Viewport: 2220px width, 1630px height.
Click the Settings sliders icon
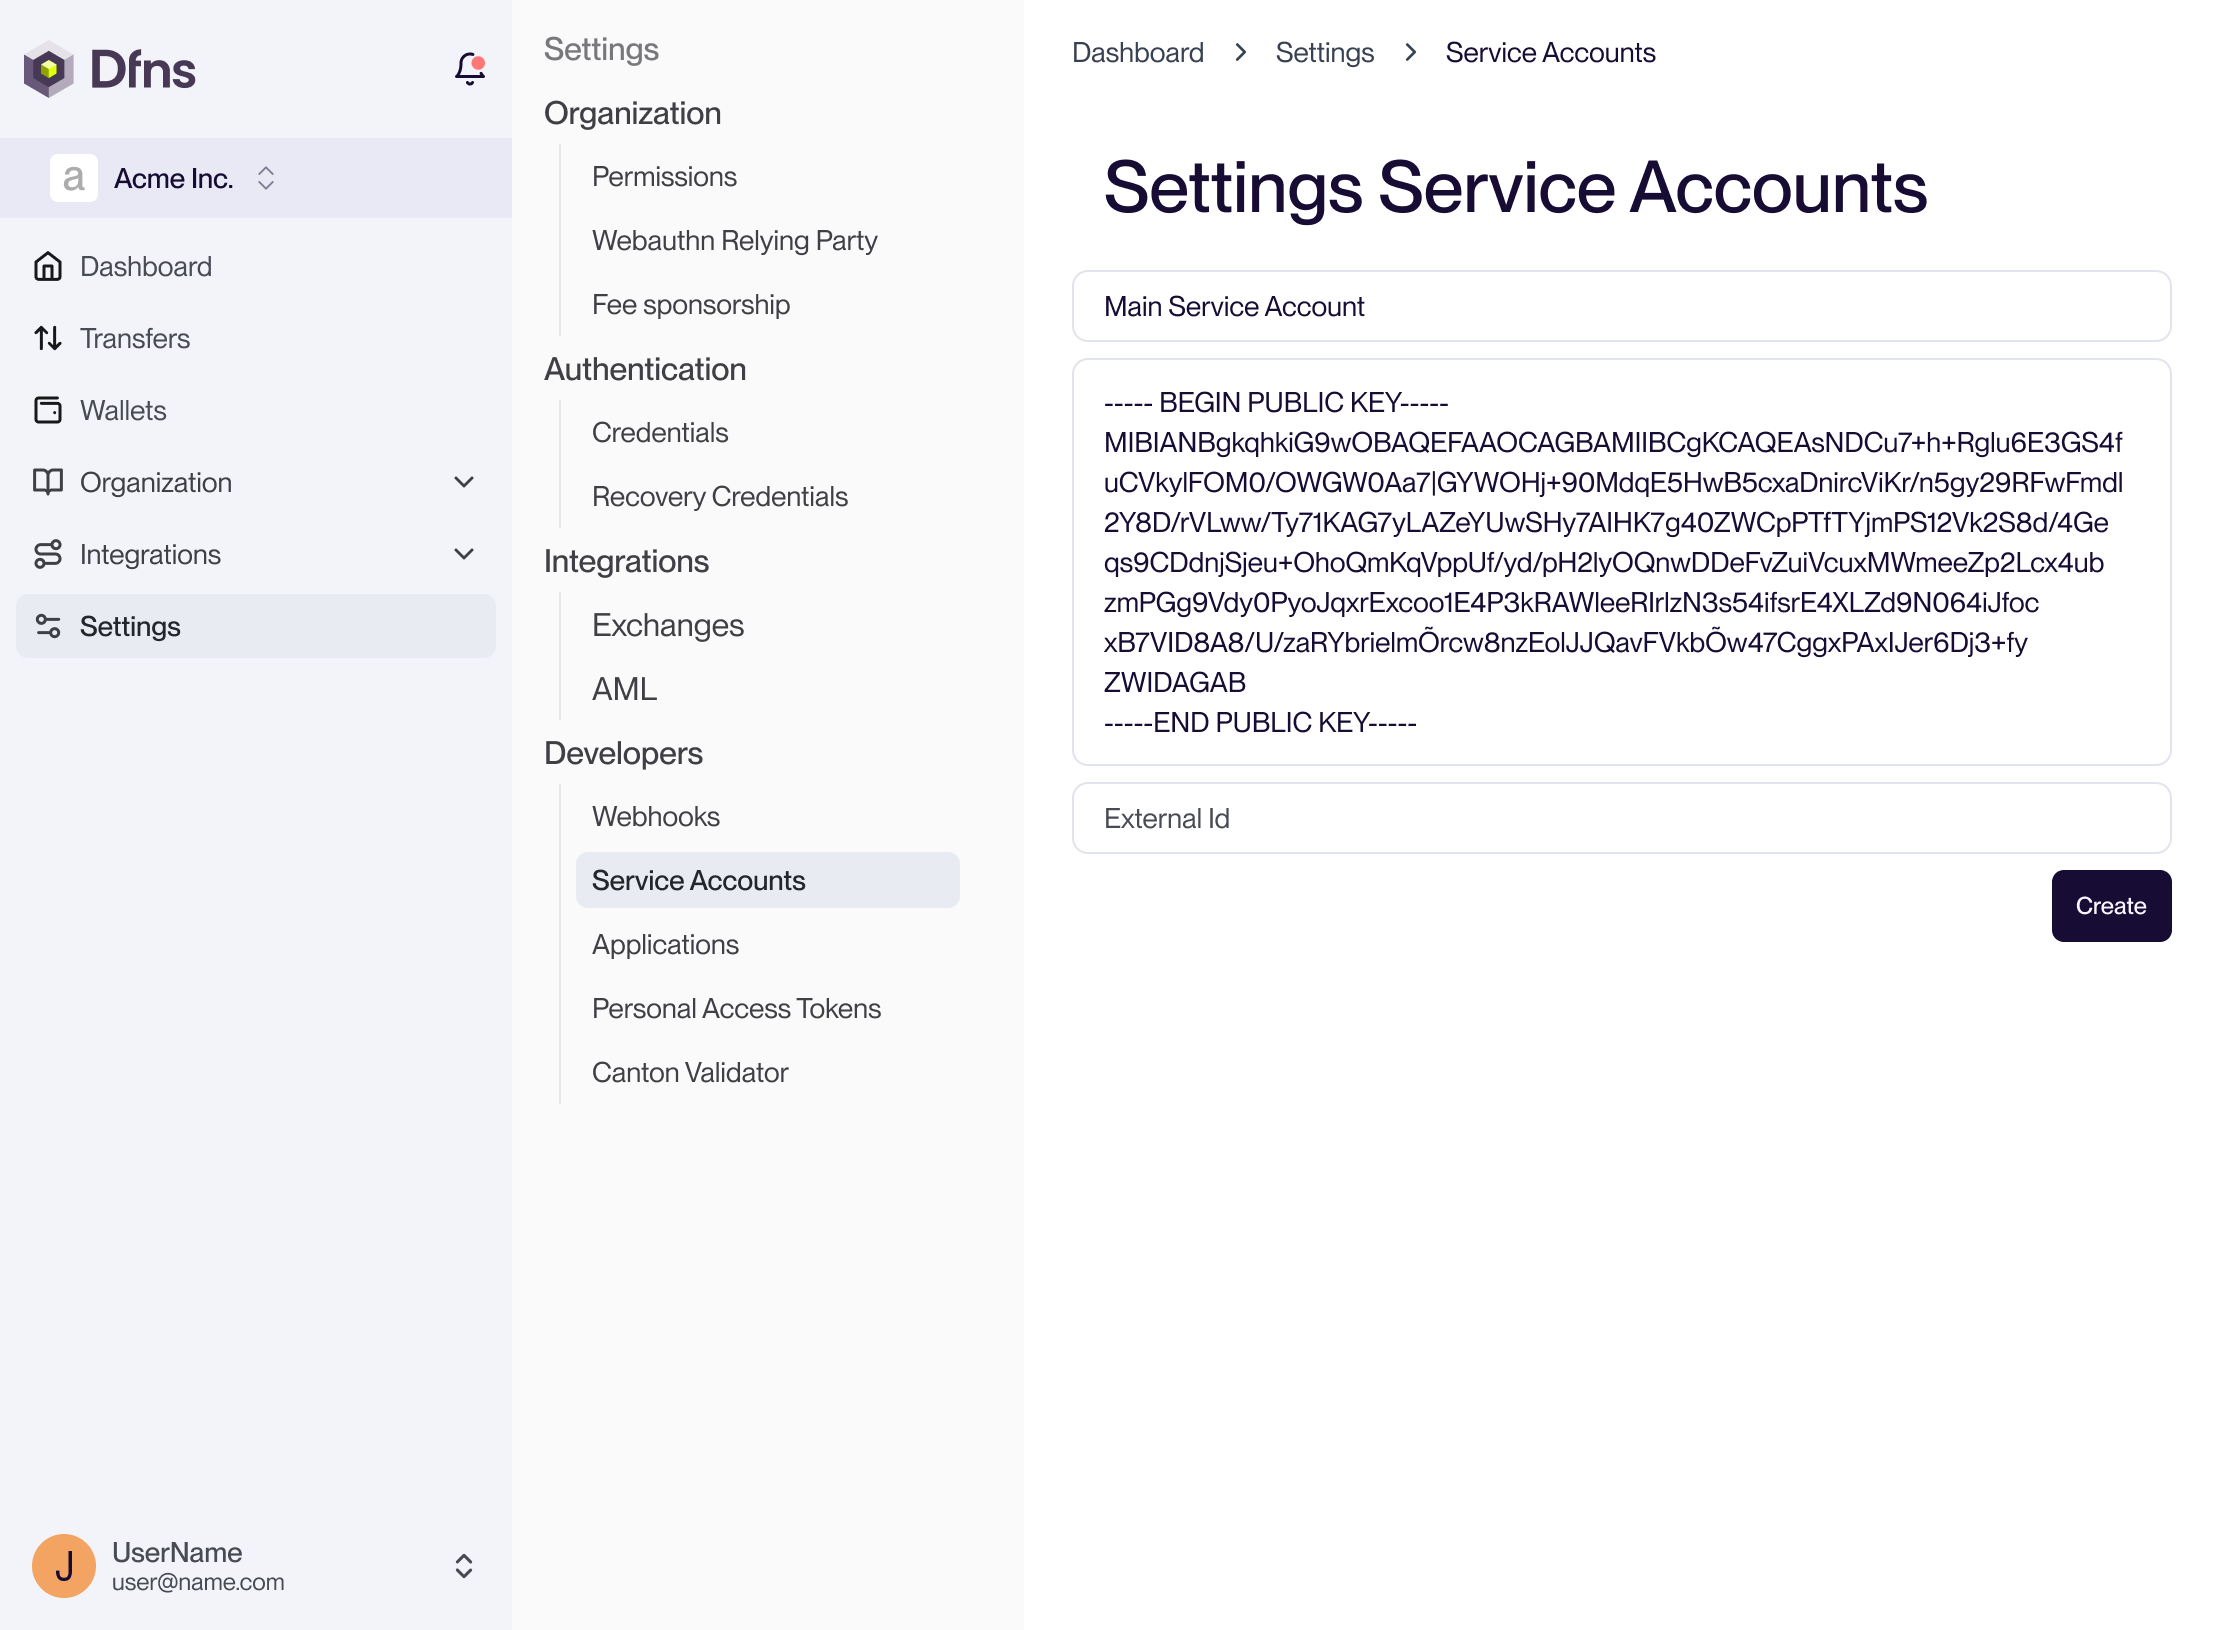(x=47, y=626)
